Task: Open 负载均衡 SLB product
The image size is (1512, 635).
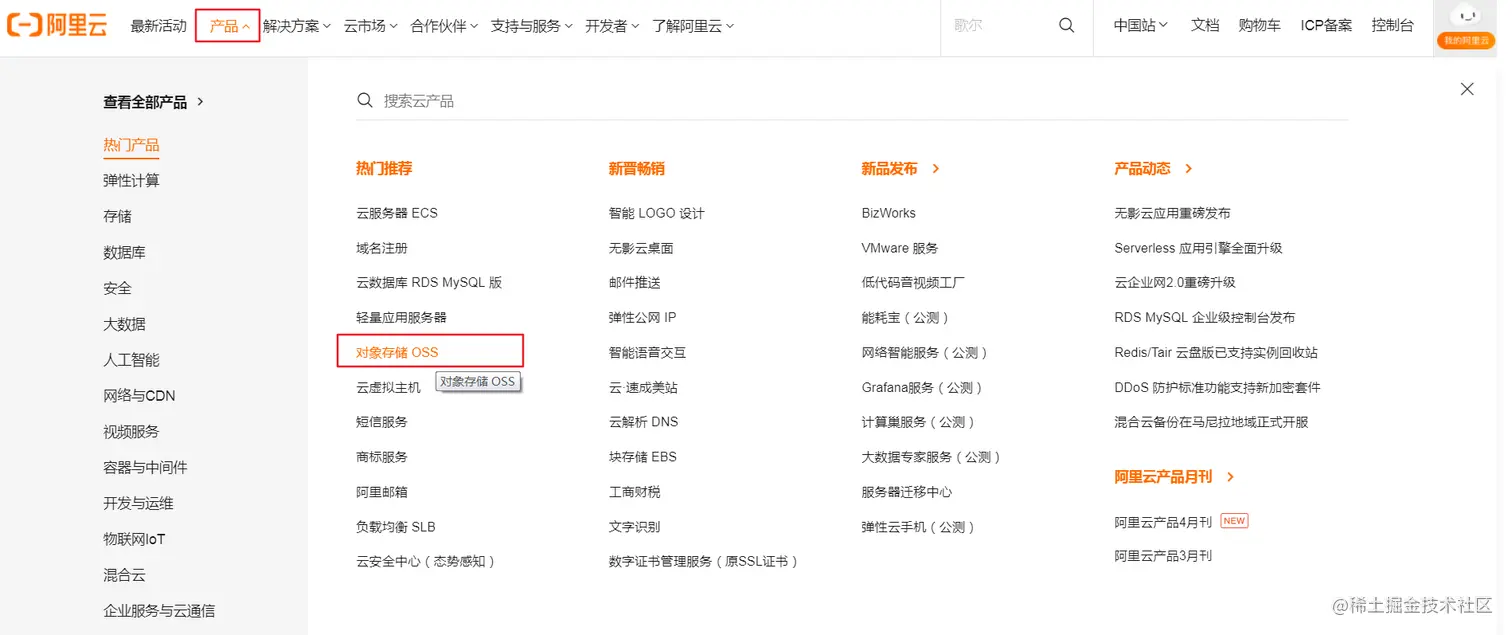Action: [x=396, y=527]
